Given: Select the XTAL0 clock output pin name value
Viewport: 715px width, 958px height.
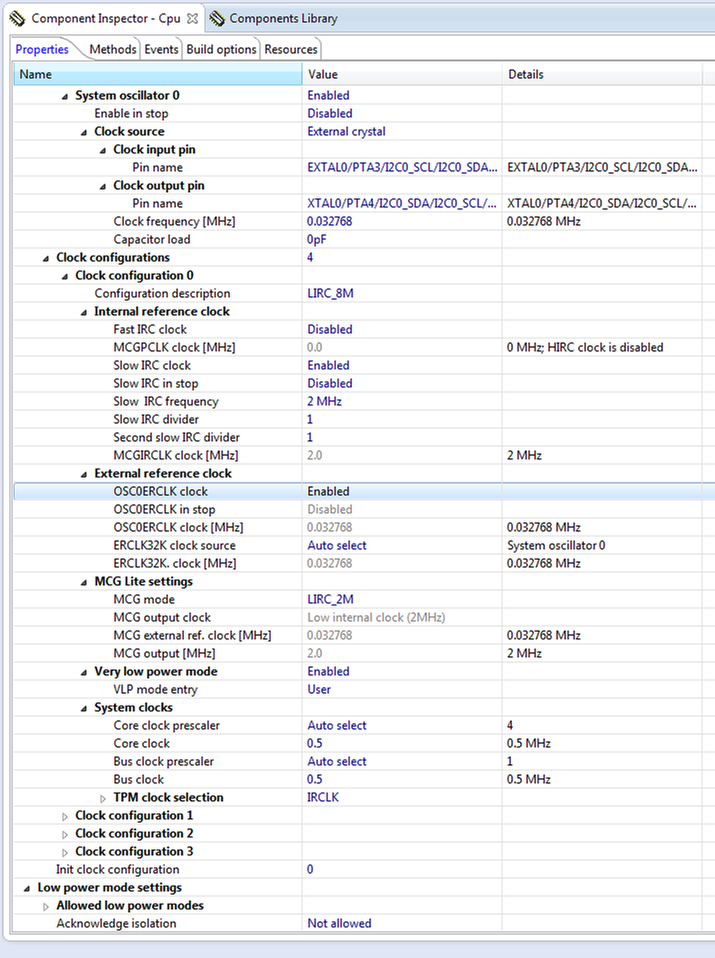Looking at the screenshot, I should coord(402,203).
